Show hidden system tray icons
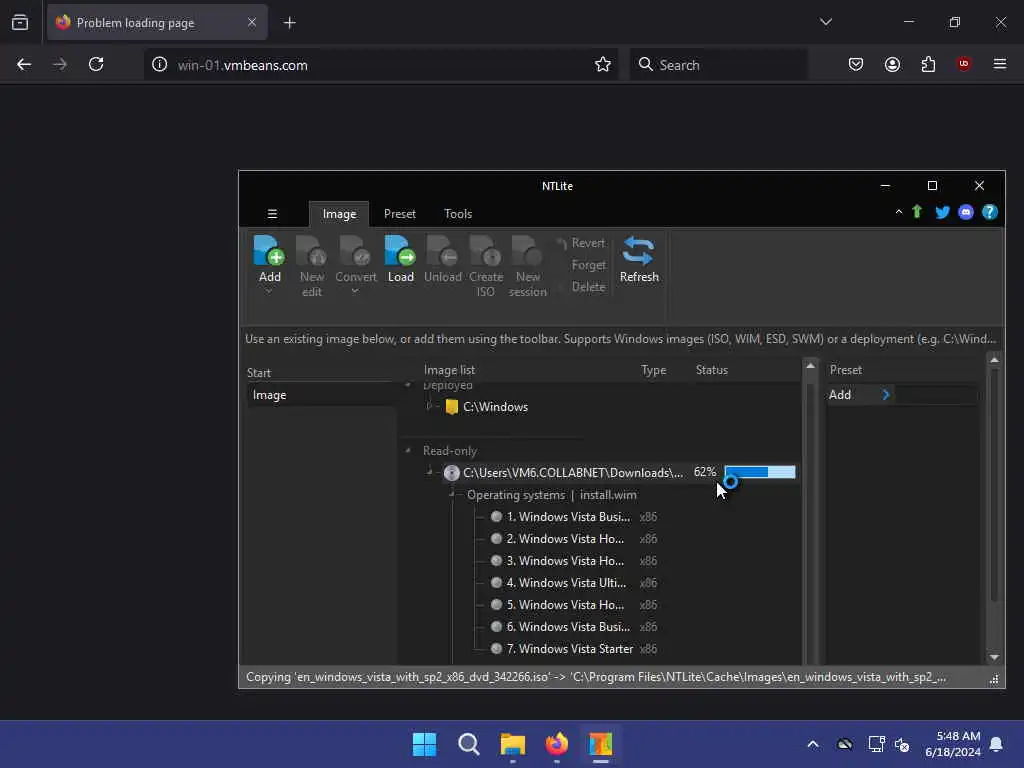This screenshot has width=1024, height=768. [812, 744]
